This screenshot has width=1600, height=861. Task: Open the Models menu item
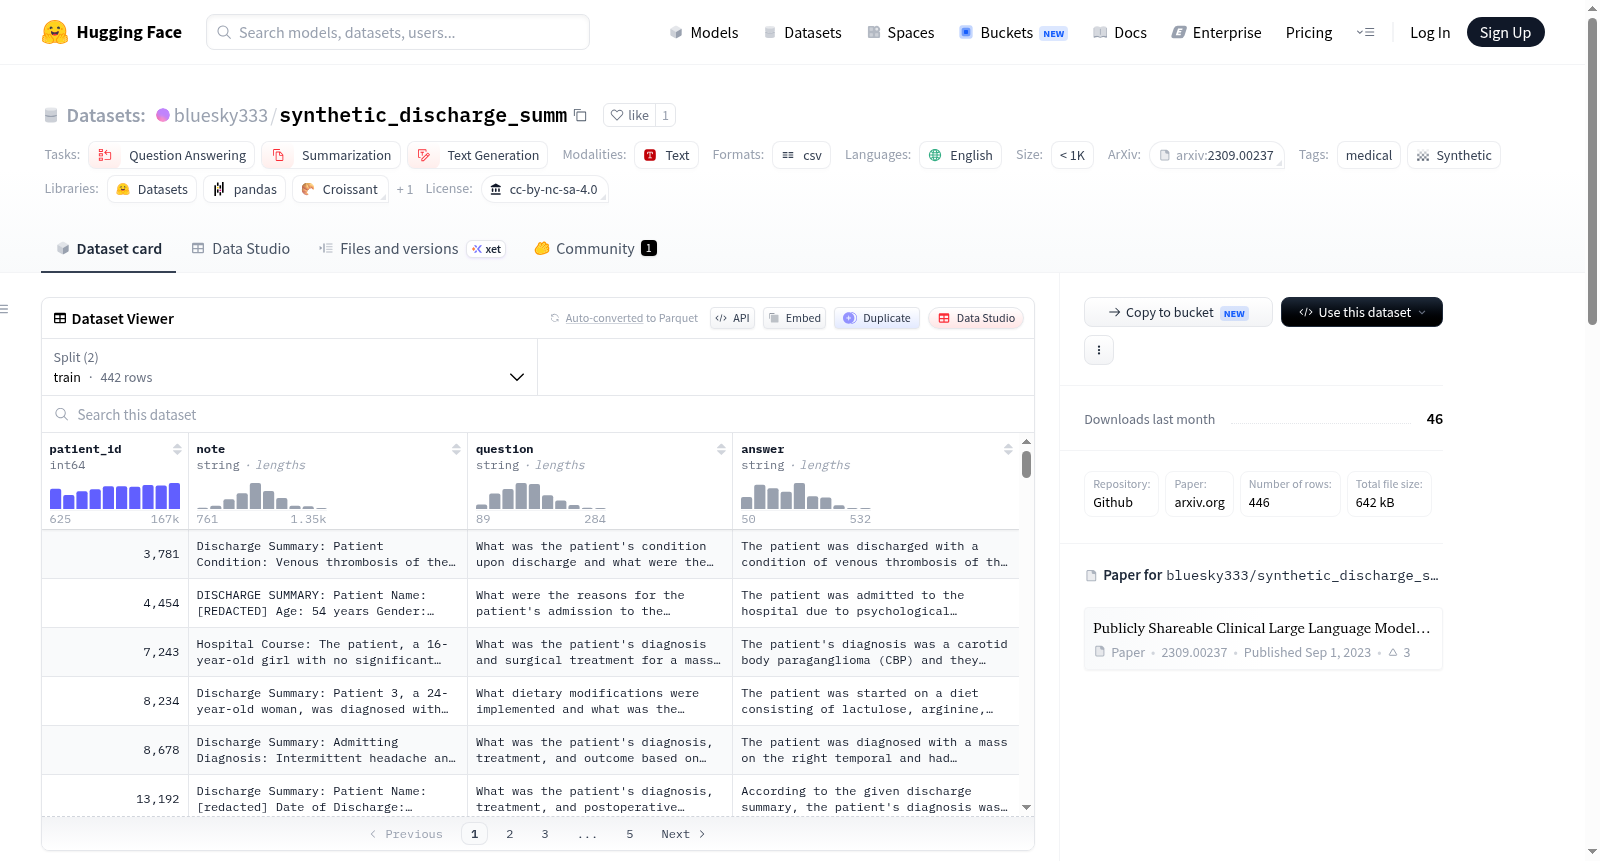[x=704, y=32]
